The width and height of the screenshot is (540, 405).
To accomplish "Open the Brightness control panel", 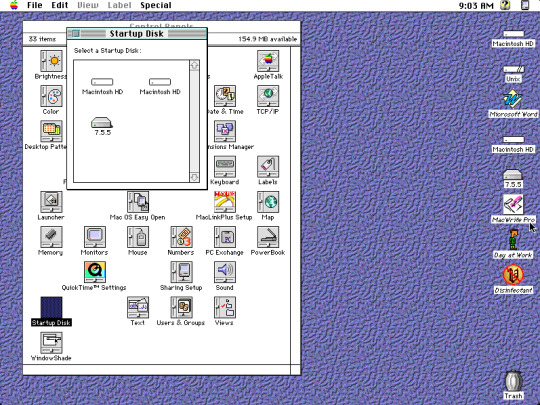I will point(51,61).
